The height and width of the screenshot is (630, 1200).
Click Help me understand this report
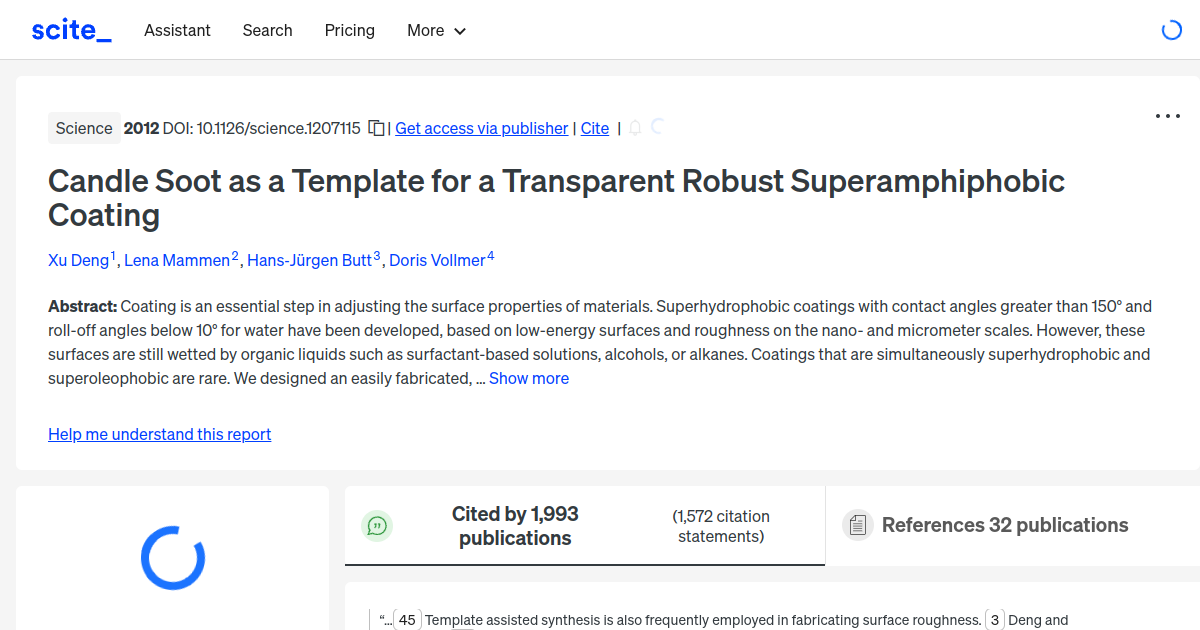point(159,434)
